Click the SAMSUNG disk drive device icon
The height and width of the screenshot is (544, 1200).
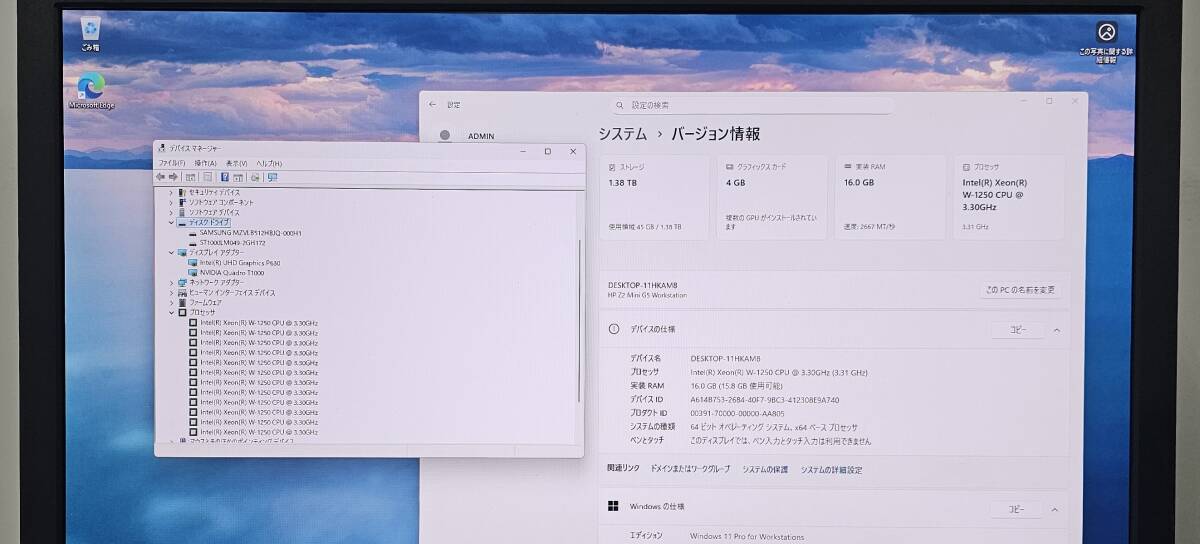(x=193, y=233)
